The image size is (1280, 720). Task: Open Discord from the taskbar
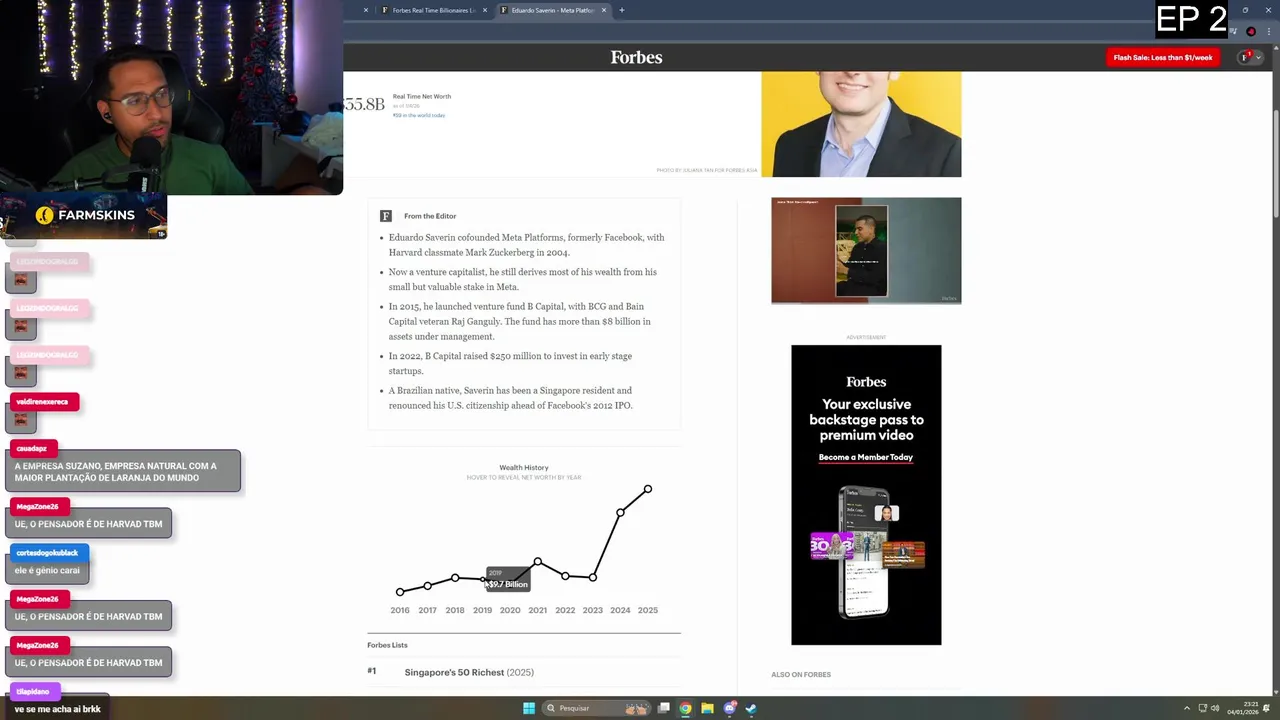729,708
